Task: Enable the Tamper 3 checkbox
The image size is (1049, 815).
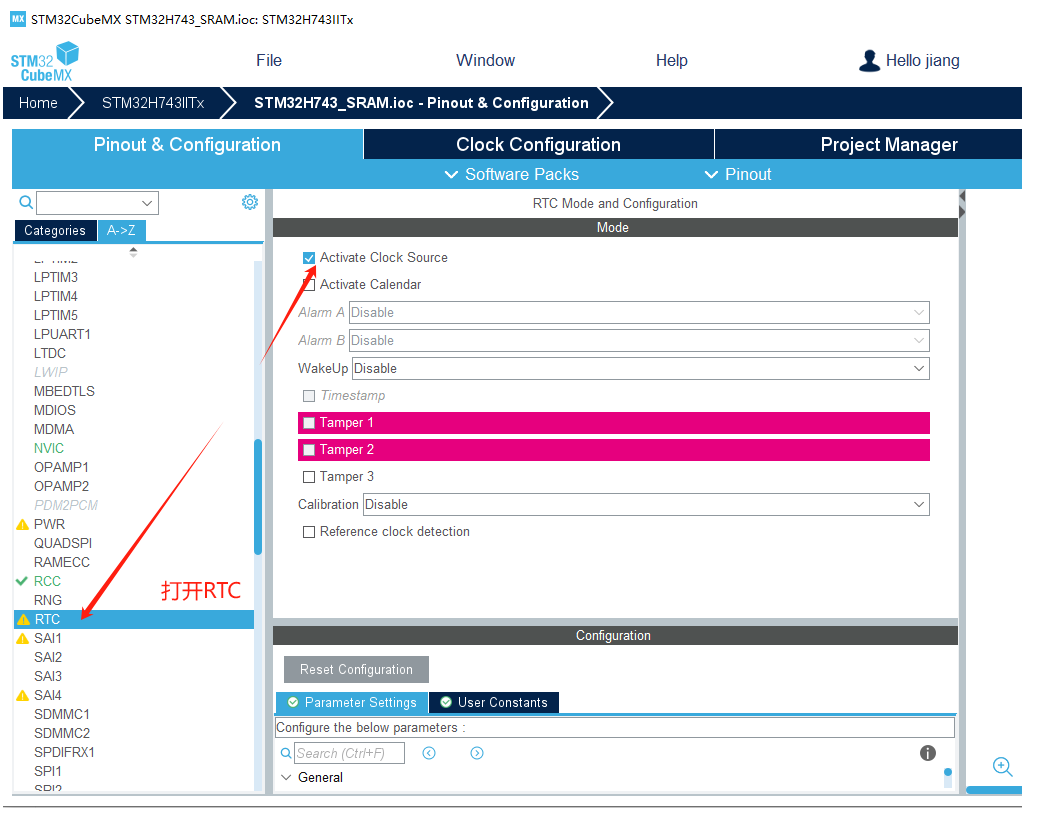Action: 308,476
